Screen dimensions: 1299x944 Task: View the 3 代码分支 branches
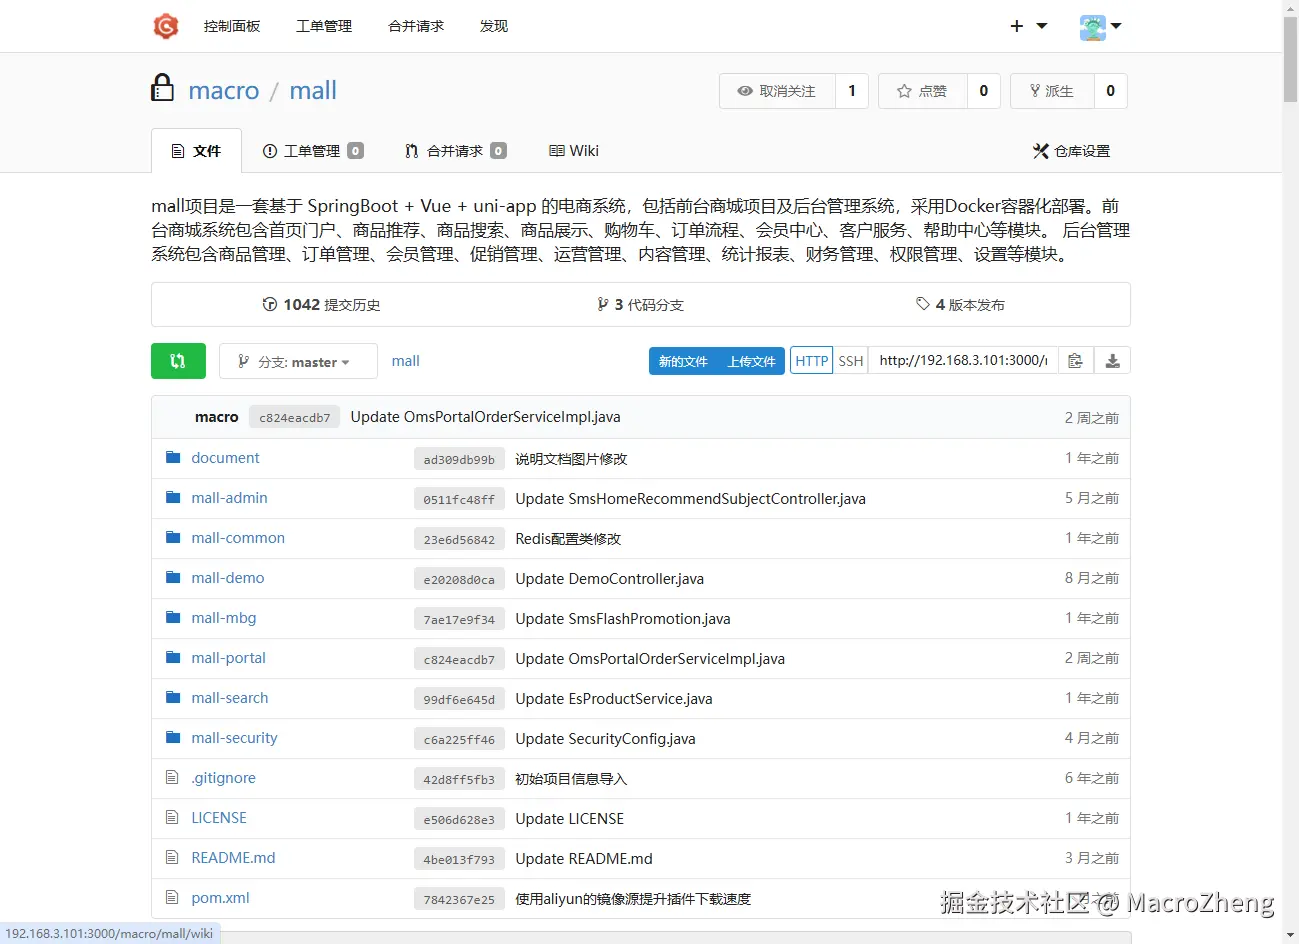(640, 305)
